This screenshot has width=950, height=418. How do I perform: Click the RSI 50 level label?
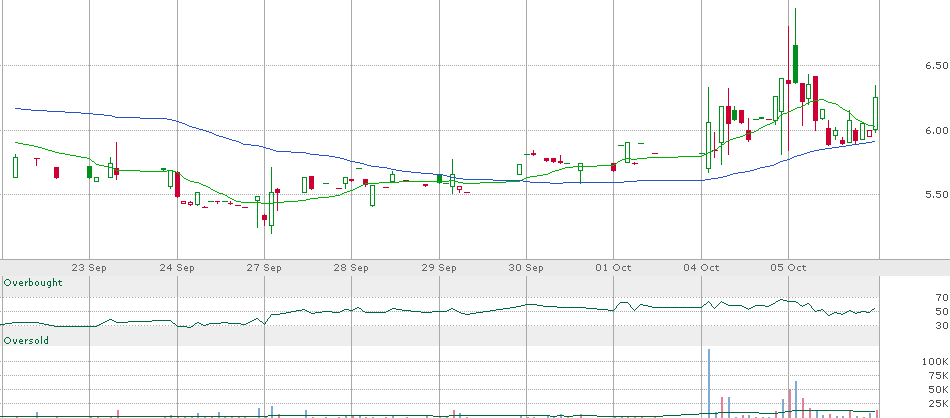pyautogui.click(x=942, y=311)
